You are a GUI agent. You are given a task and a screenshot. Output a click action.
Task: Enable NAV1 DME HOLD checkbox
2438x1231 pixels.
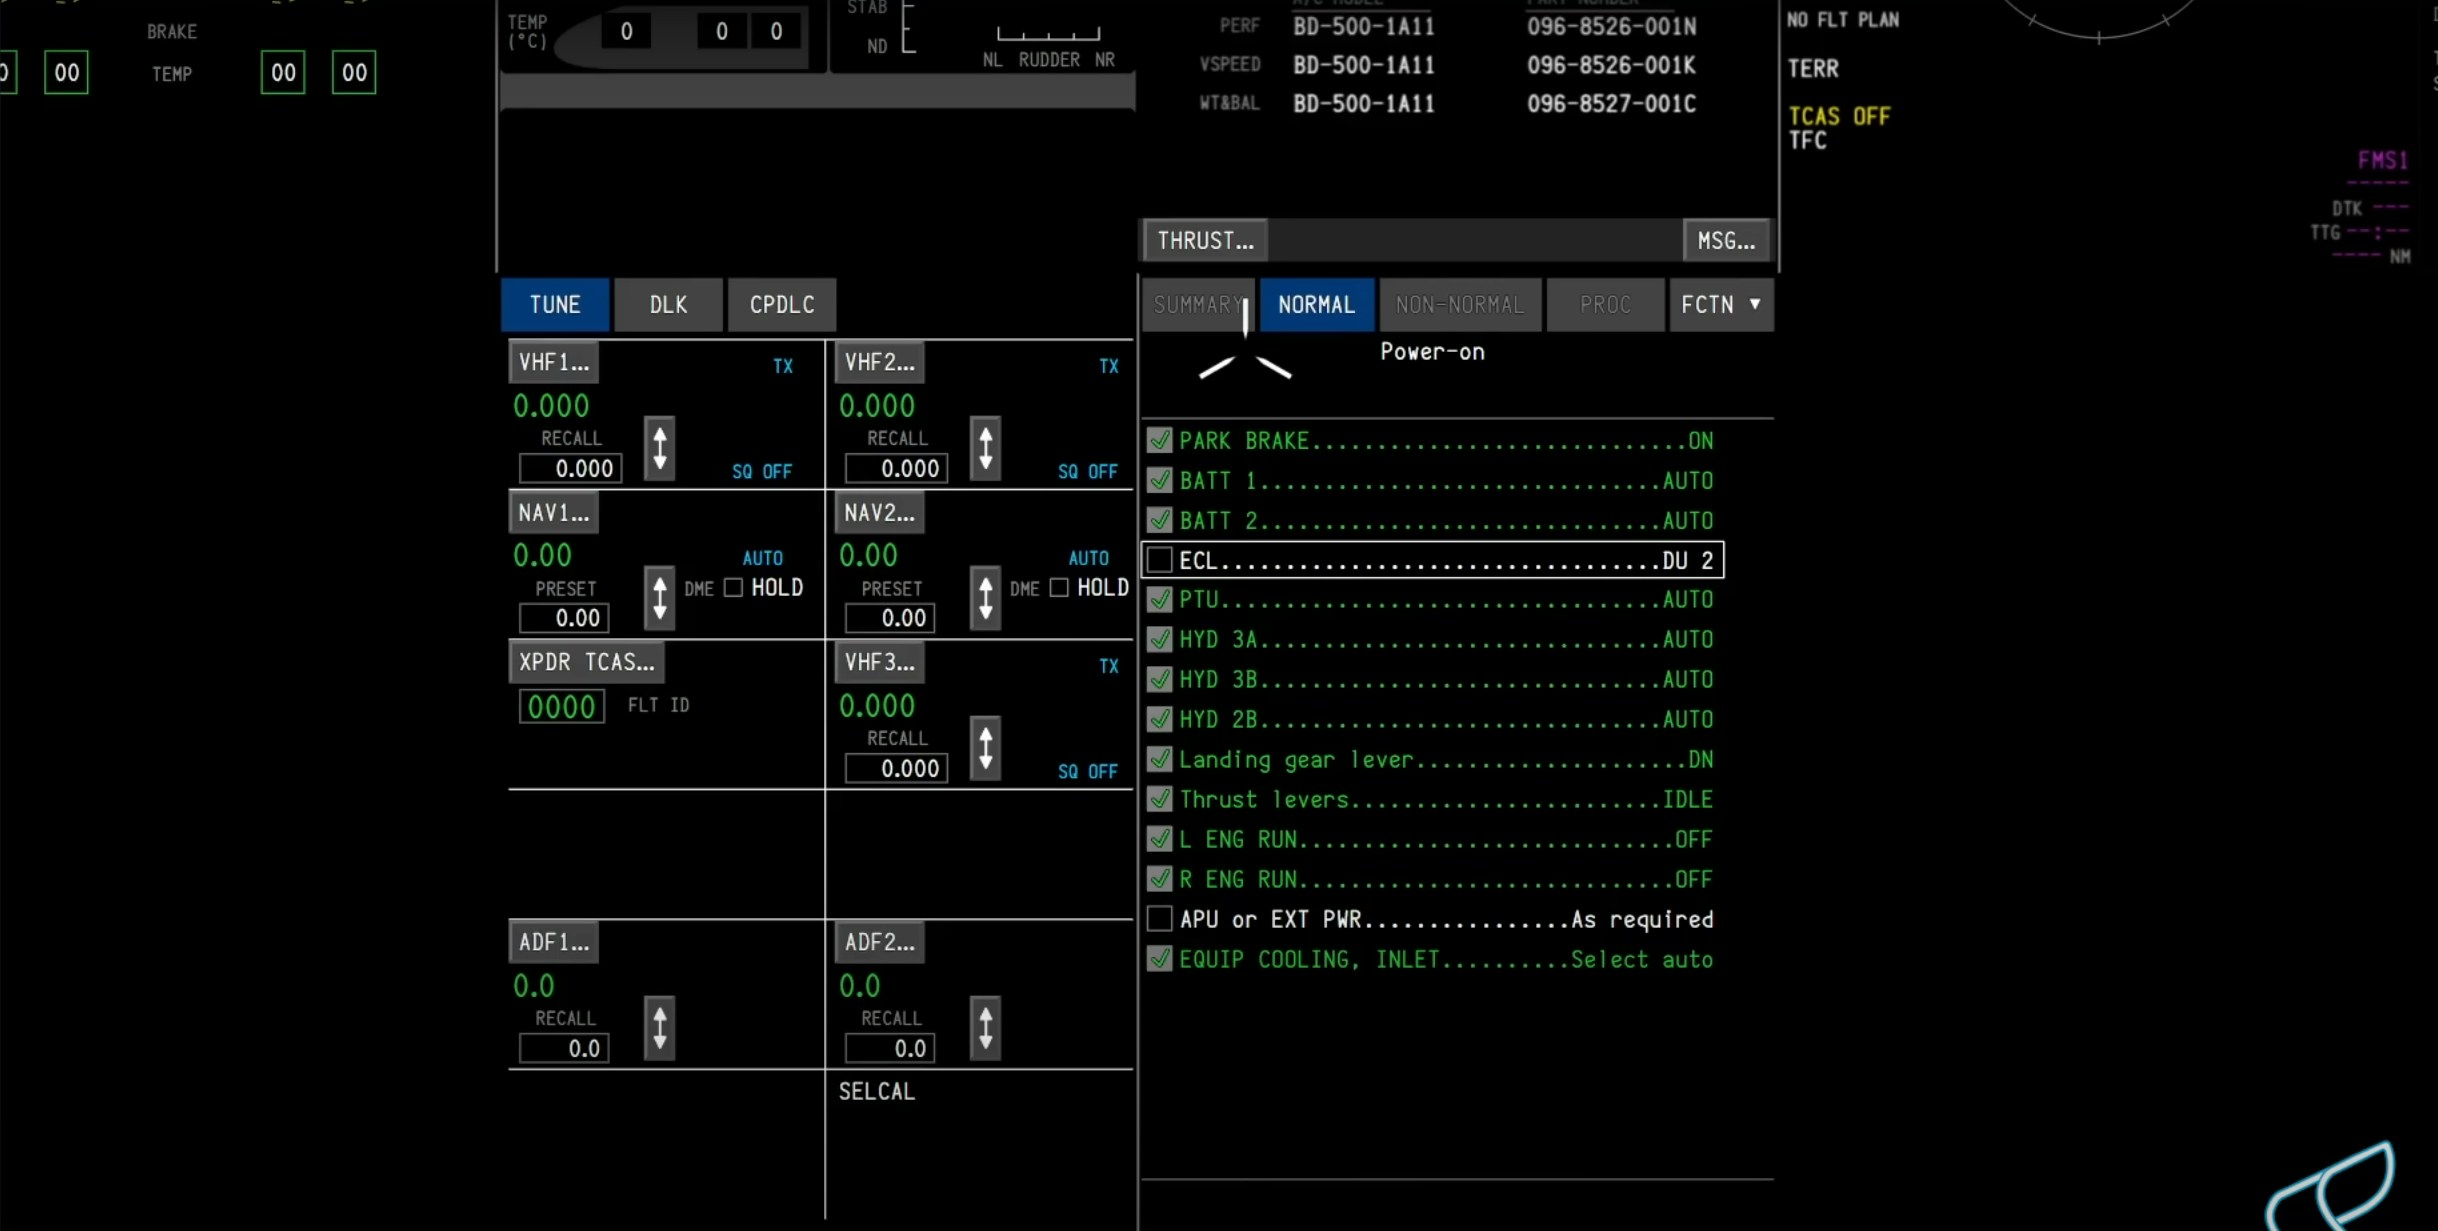click(734, 588)
